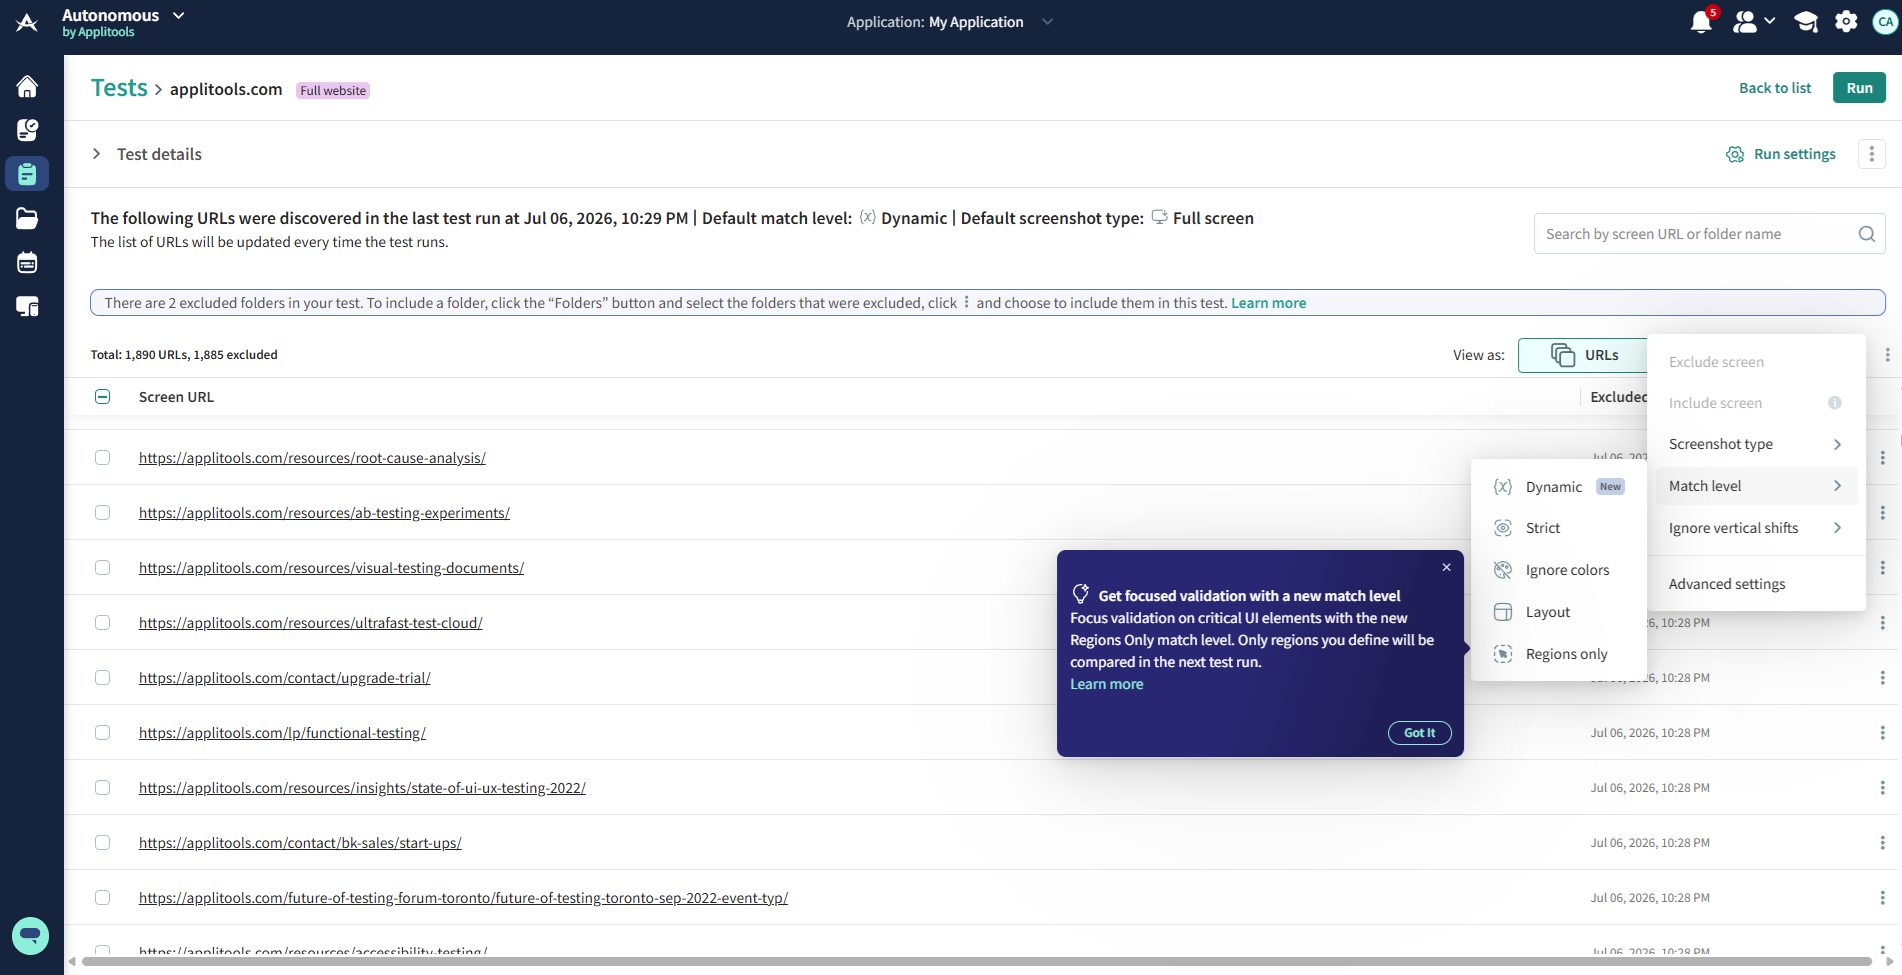Click the Applitools logo
This screenshot has height=975, width=1902.
click(27, 22)
